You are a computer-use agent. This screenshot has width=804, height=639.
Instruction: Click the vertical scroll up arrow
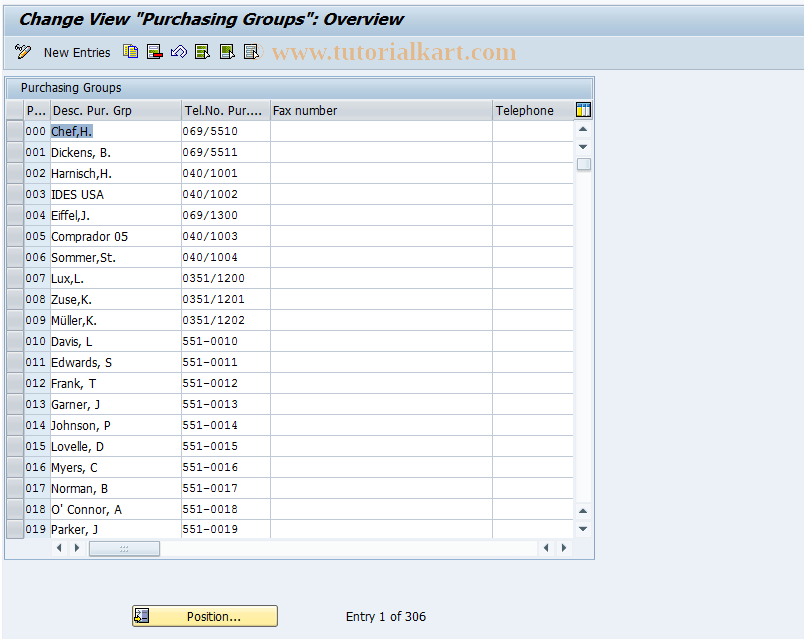click(583, 129)
